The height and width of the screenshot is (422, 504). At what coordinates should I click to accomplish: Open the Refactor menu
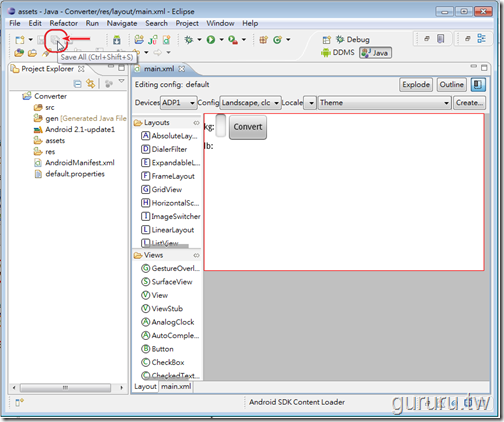(x=63, y=23)
